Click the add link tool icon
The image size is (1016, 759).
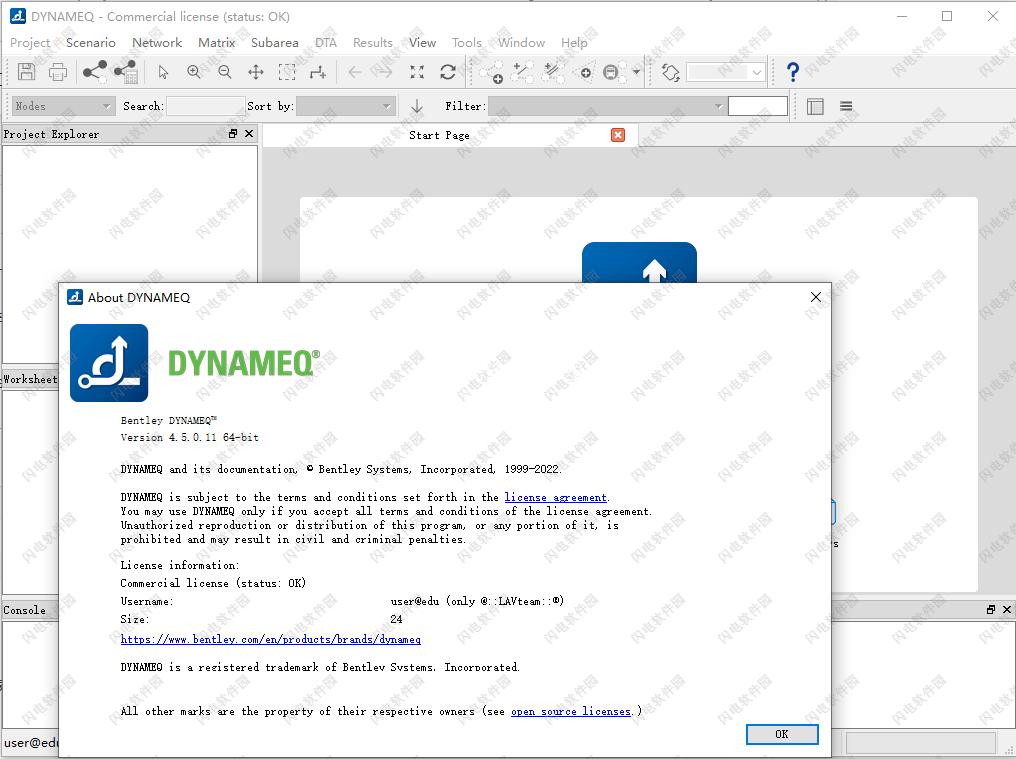[522, 72]
